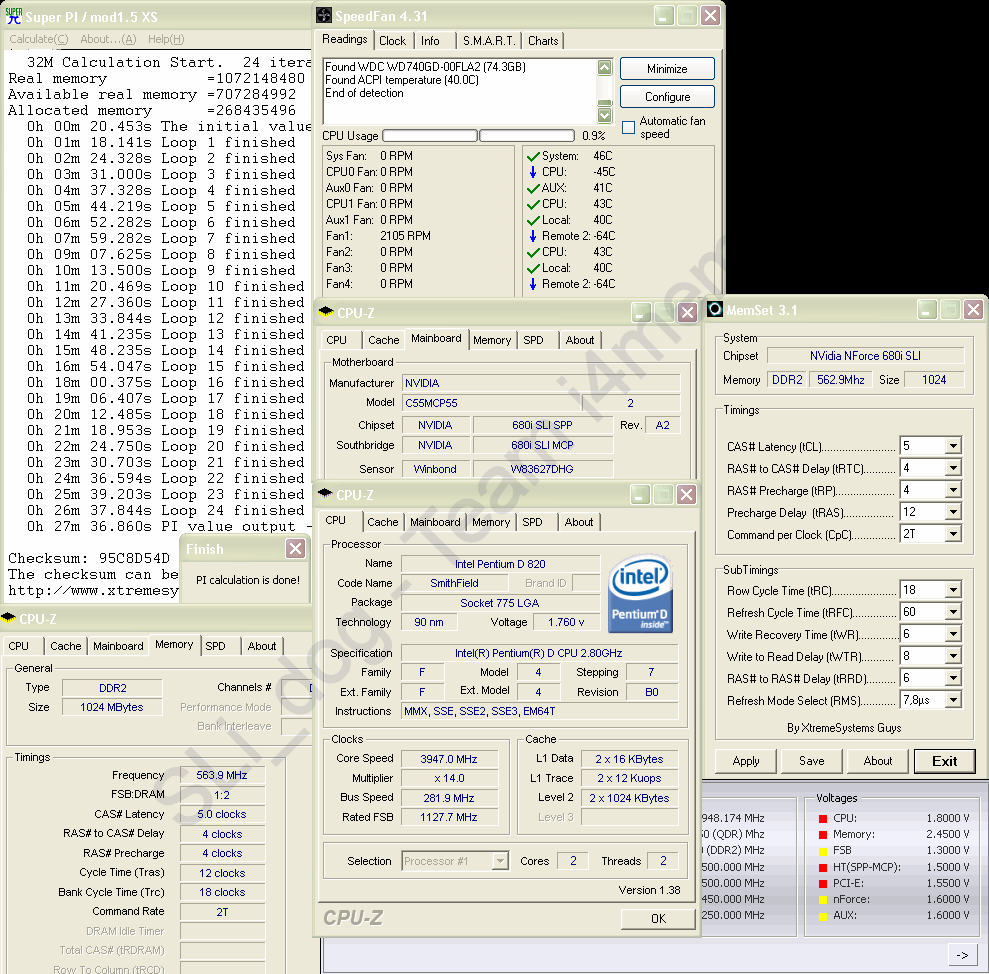Click OK in the CPU-Z window
Viewport: 989px width, 974px height.
click(658, 918)
